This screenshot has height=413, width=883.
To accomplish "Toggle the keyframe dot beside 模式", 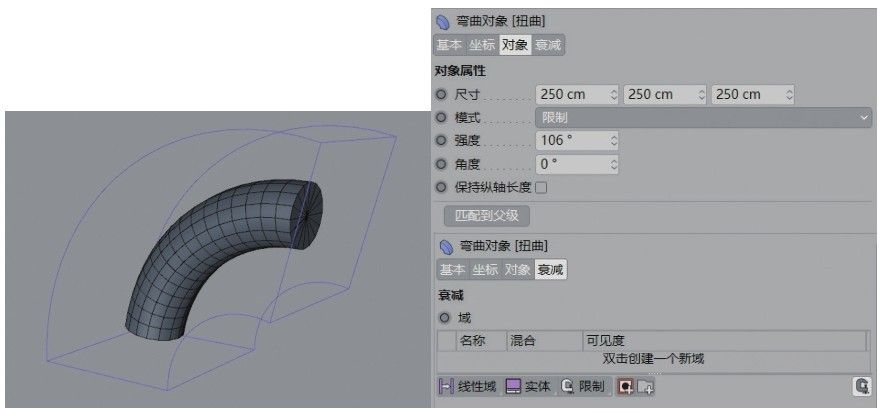I will 442,118.
